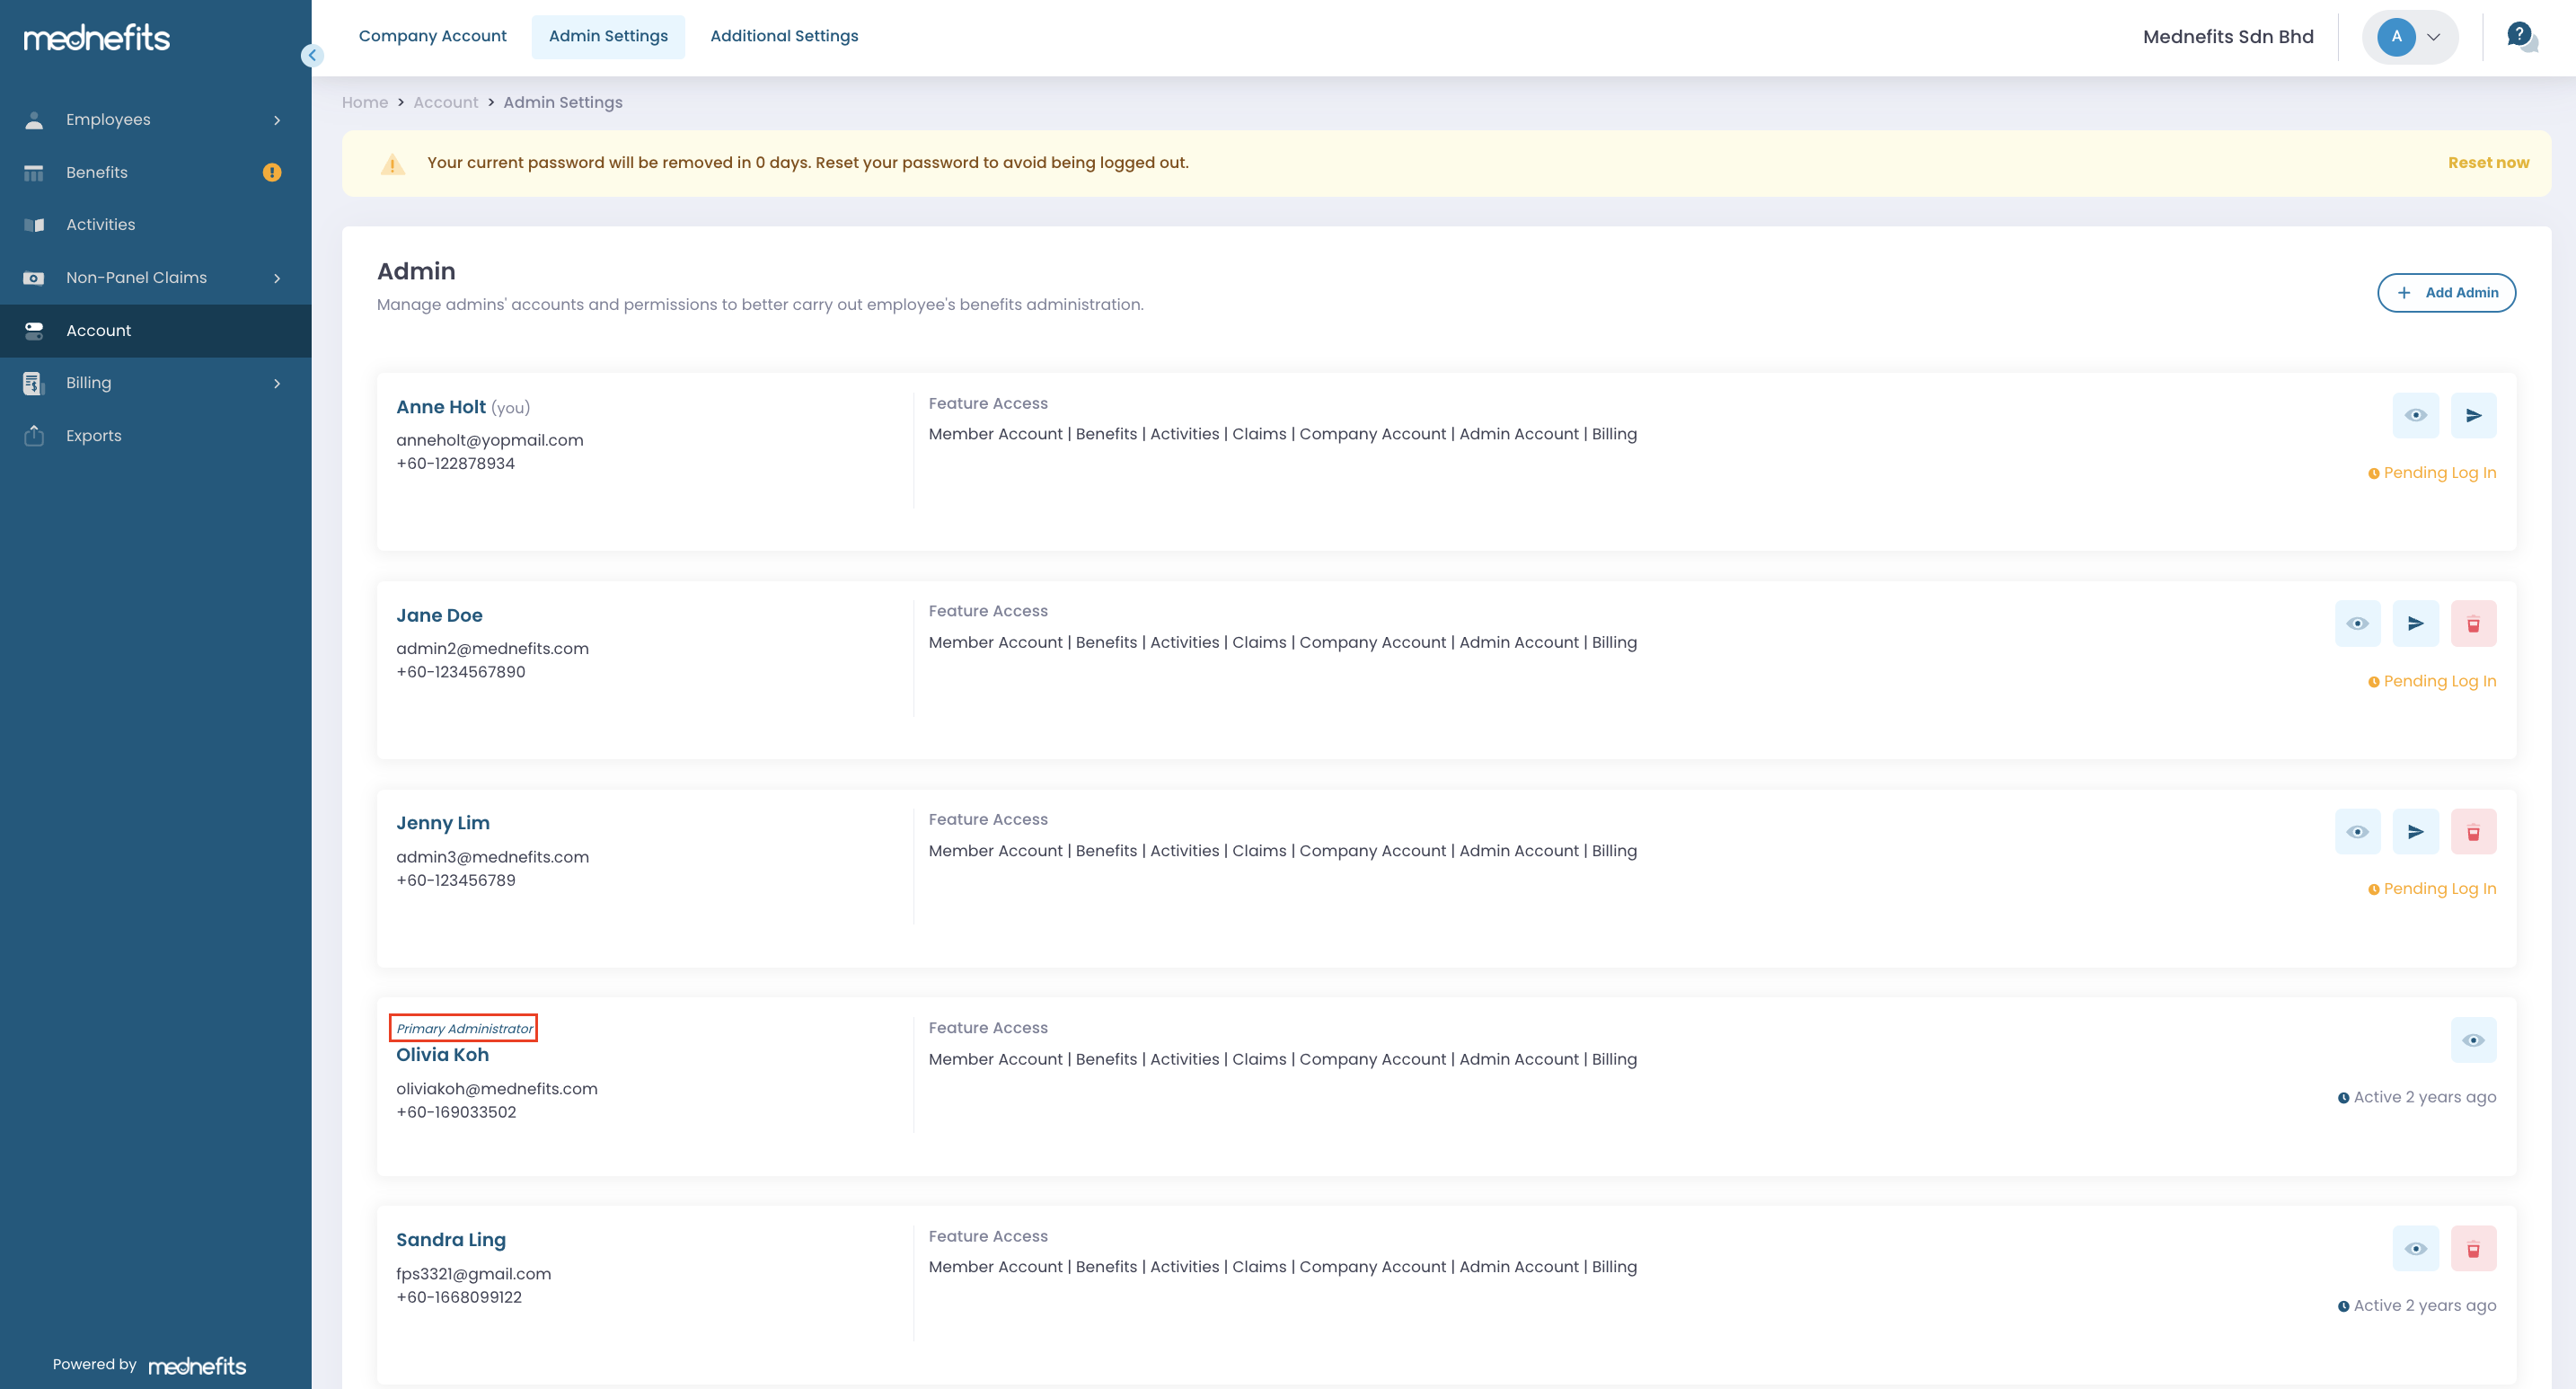The image size is (2576, 1389).
Task: Click the Powered by mednefits footer logo
Action: tap(197, 1366)
